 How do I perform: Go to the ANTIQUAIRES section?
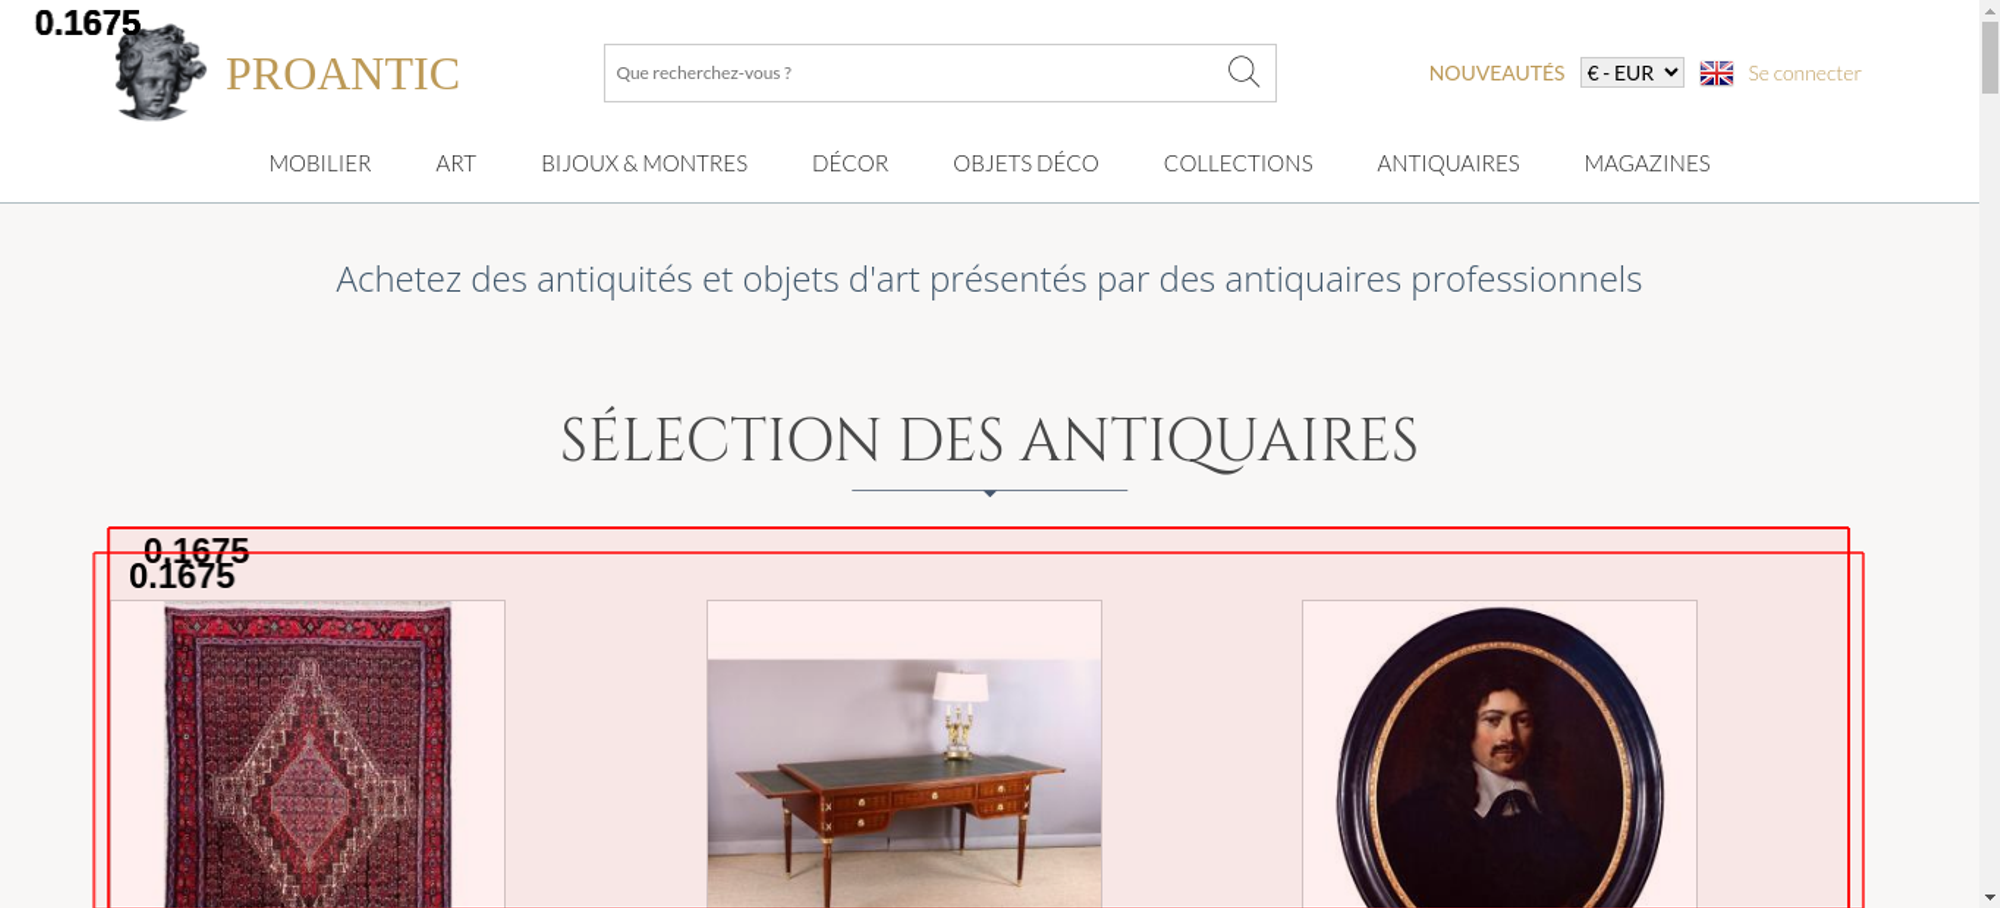[1448, 163]
